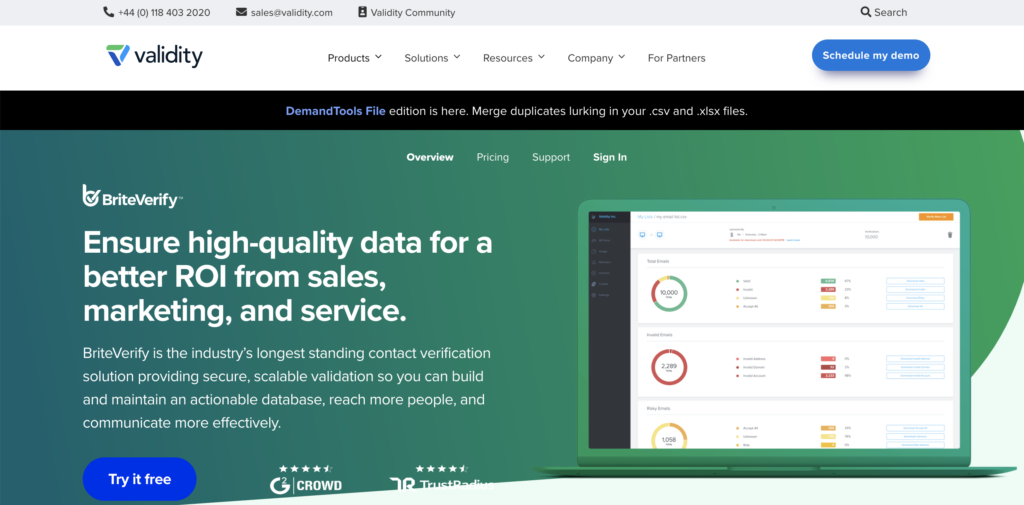Image resolution: width=1024 pixels, height=505 pixels.
Task: Go to the Validity logo homepage
Action: coord(154,56)
